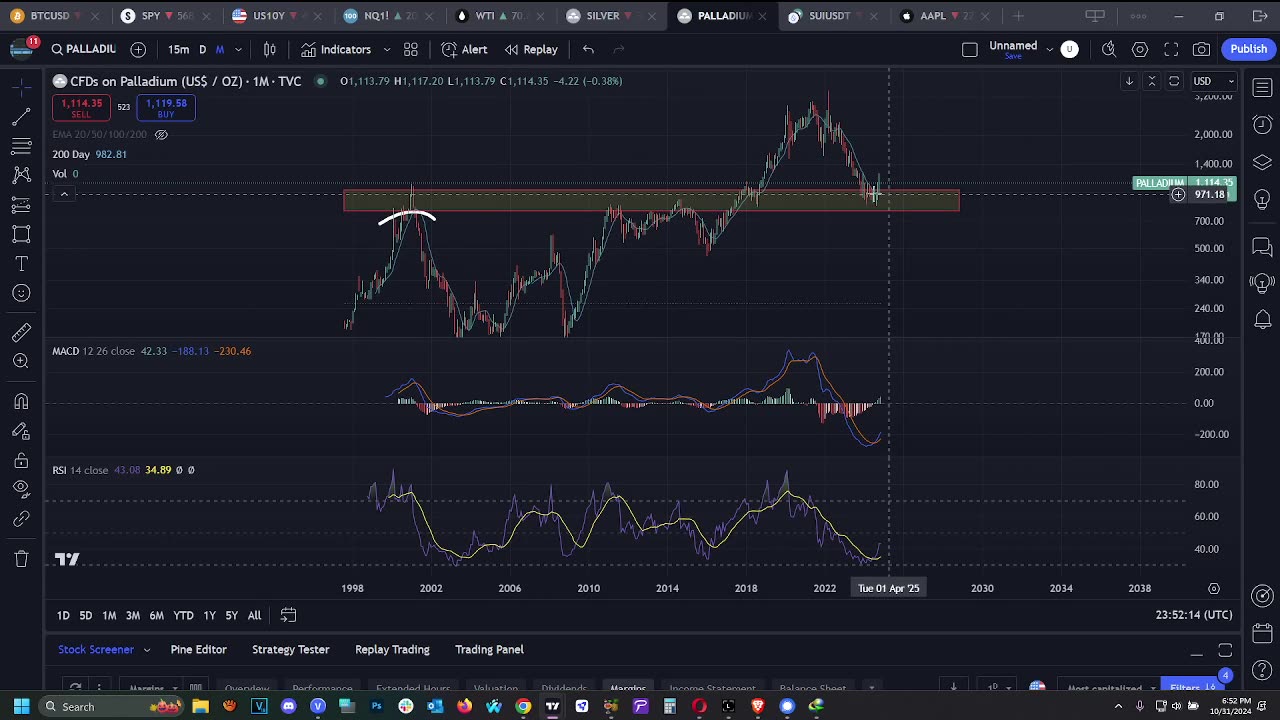Toggle lock all drawing tools
This screenshot has height=720, width=1280.
click(21, 460)
